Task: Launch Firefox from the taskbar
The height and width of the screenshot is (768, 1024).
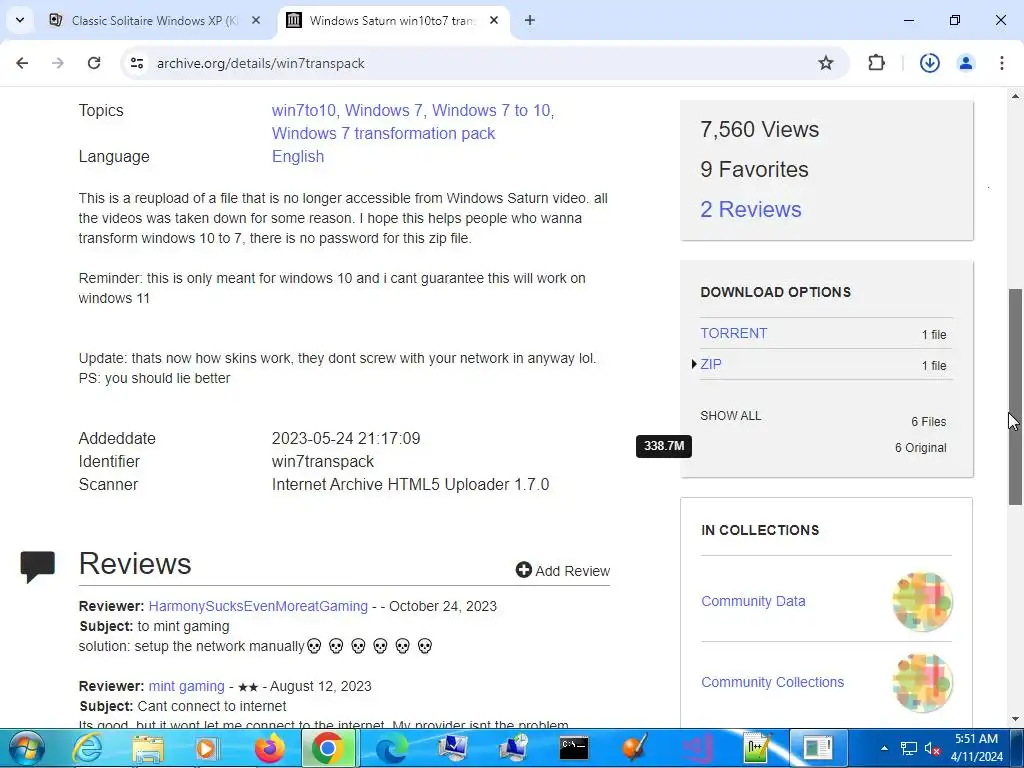Action: pyautogui.click(x=270, y=748)
